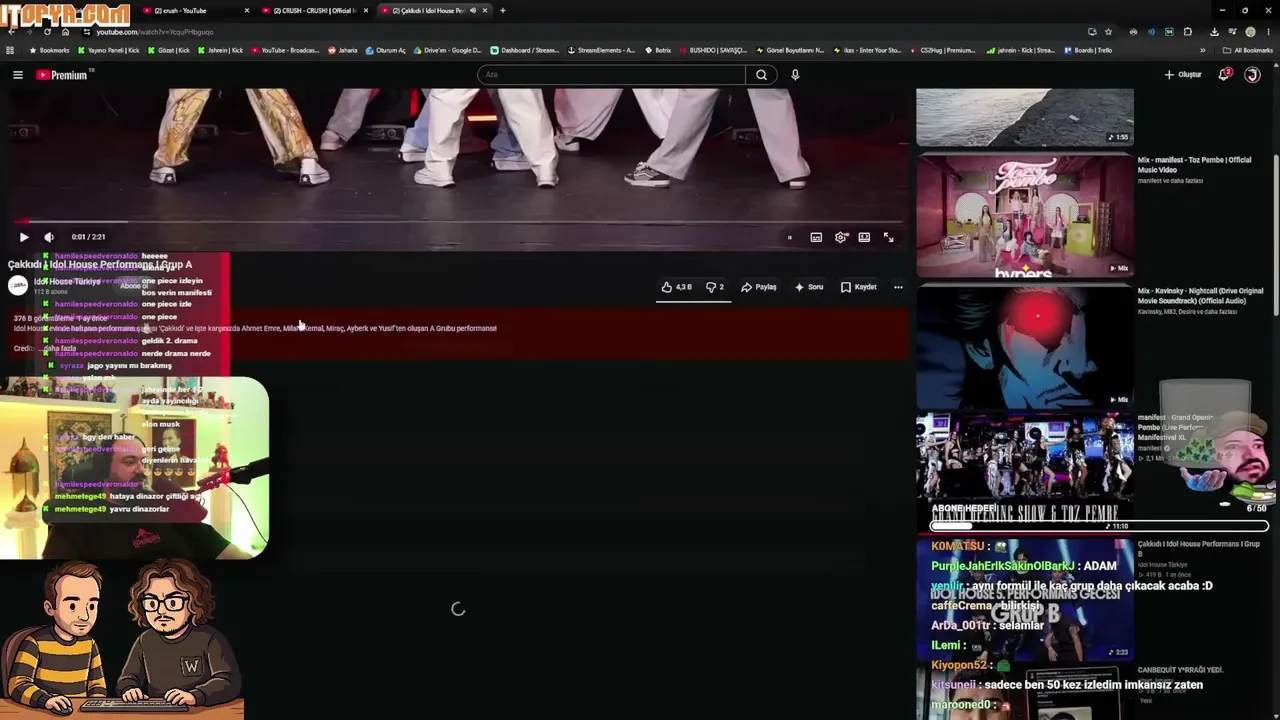Share the video via Paylaş
The height and width of the screenshot is (720, 1280).
tap(759, 287)
